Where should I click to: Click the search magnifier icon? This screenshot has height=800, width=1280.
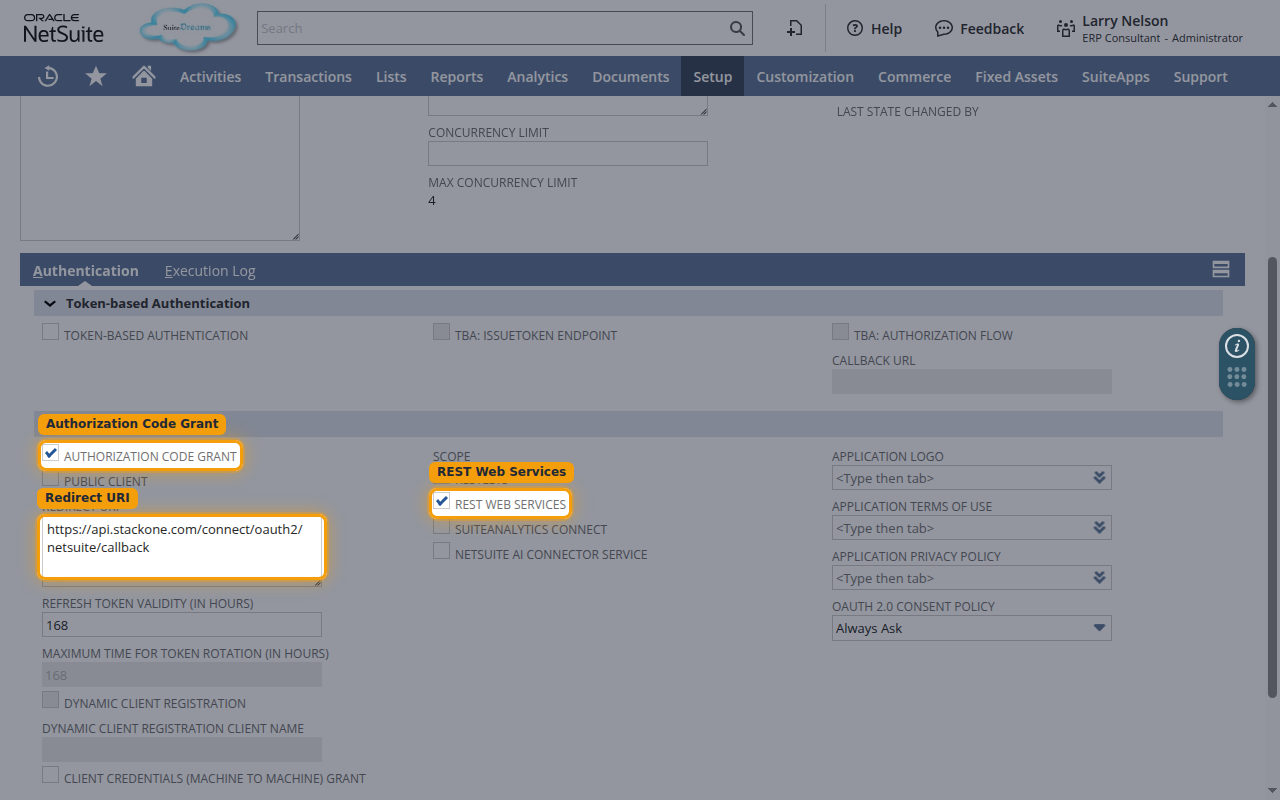[x=737, y=28]
